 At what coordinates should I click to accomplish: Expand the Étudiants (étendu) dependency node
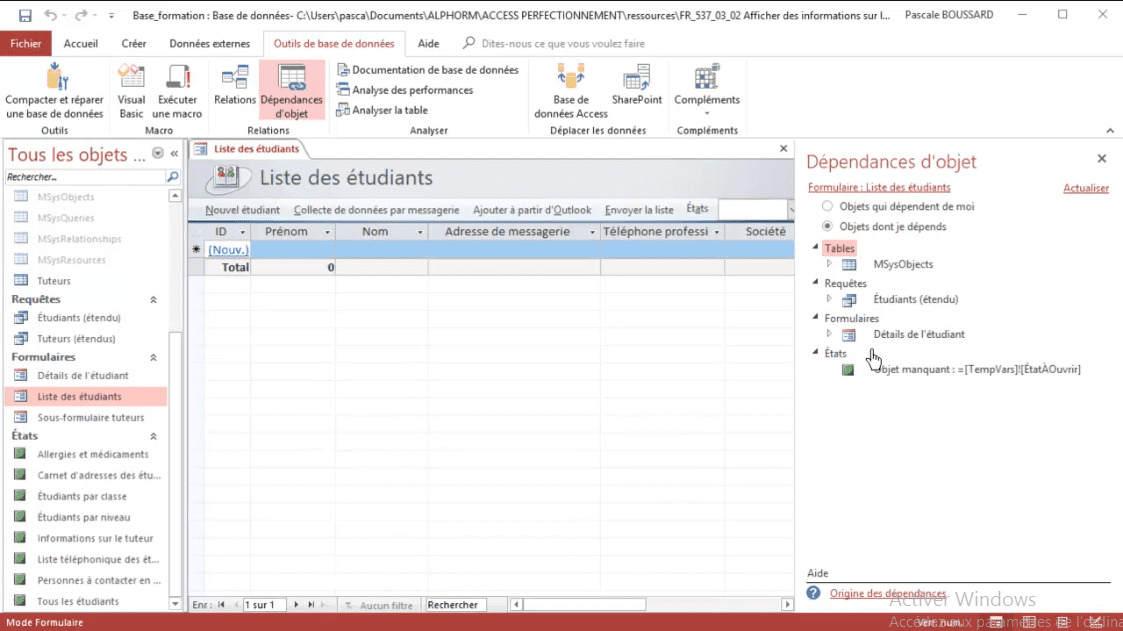click(827, 299)
